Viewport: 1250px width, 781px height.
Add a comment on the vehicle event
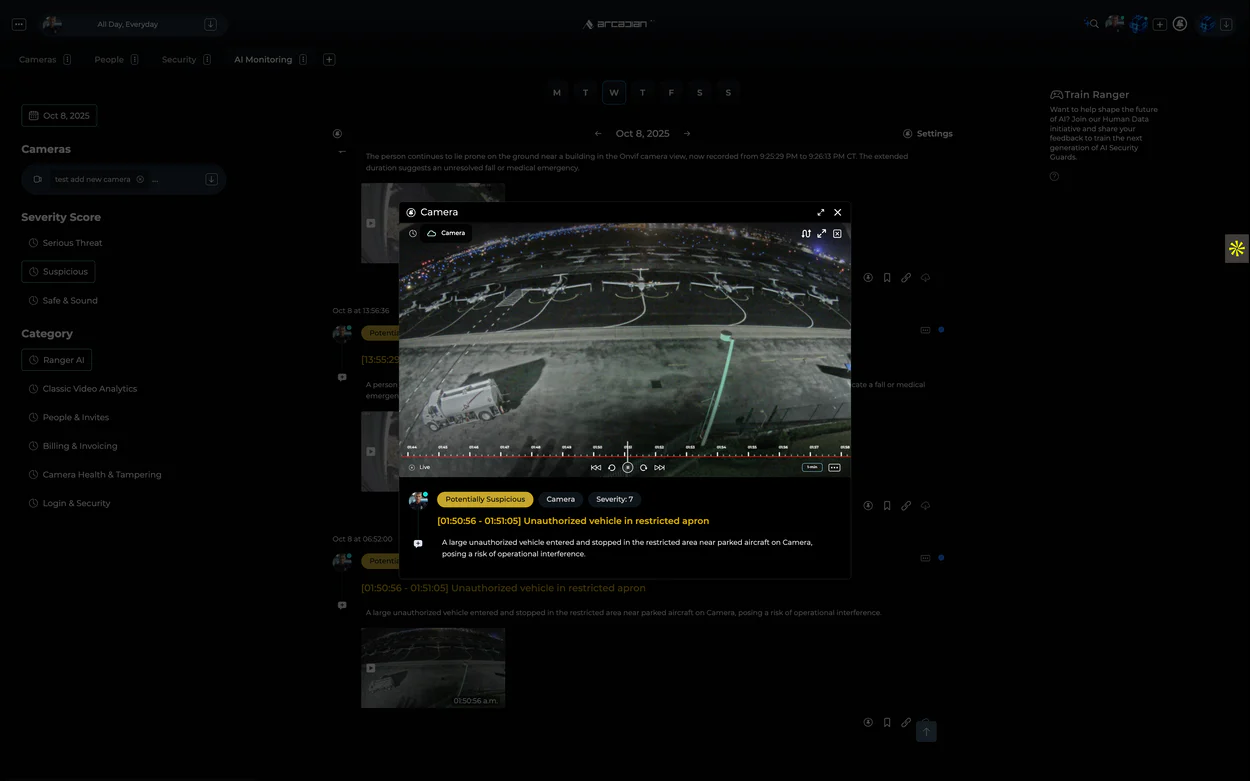418,544
